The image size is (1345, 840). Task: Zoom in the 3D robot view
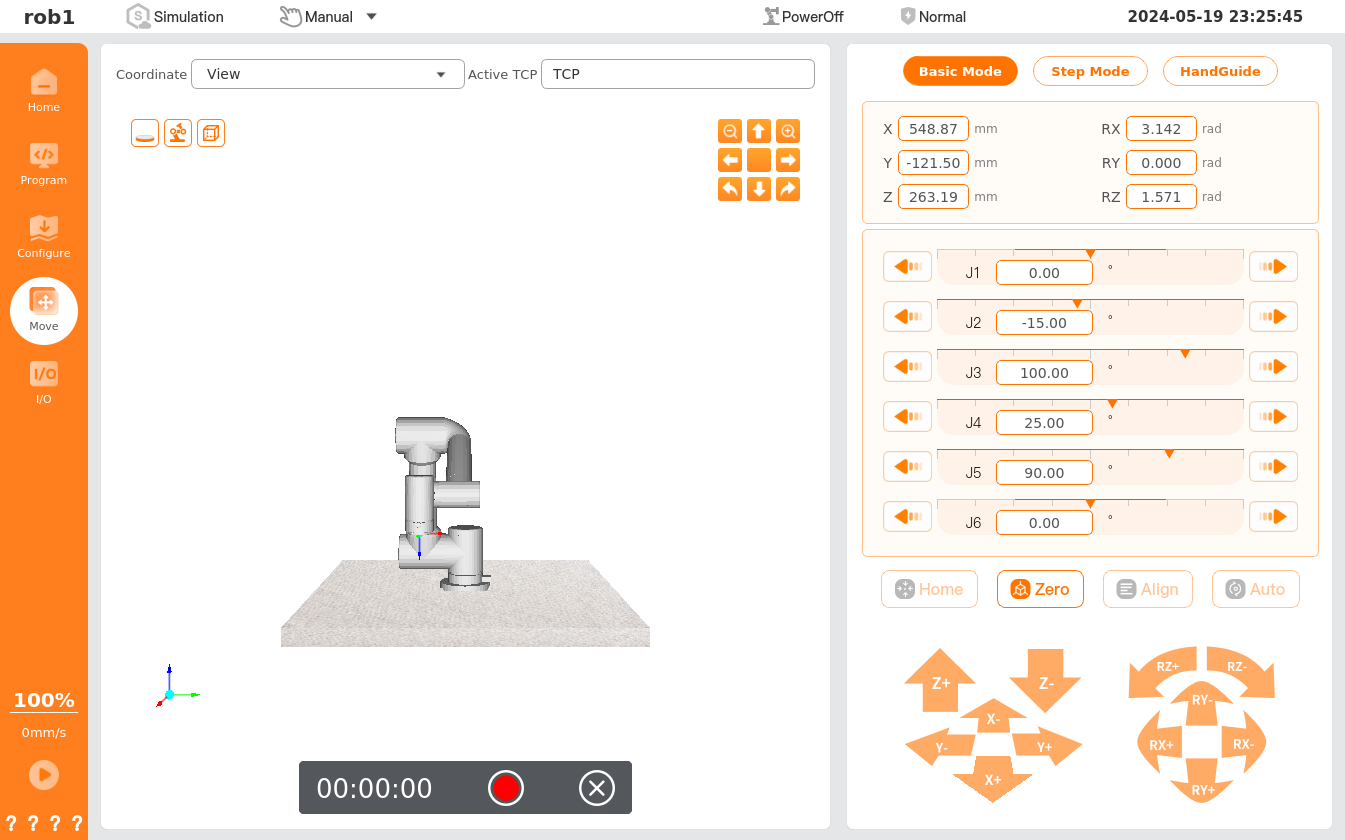click(788, 131)
